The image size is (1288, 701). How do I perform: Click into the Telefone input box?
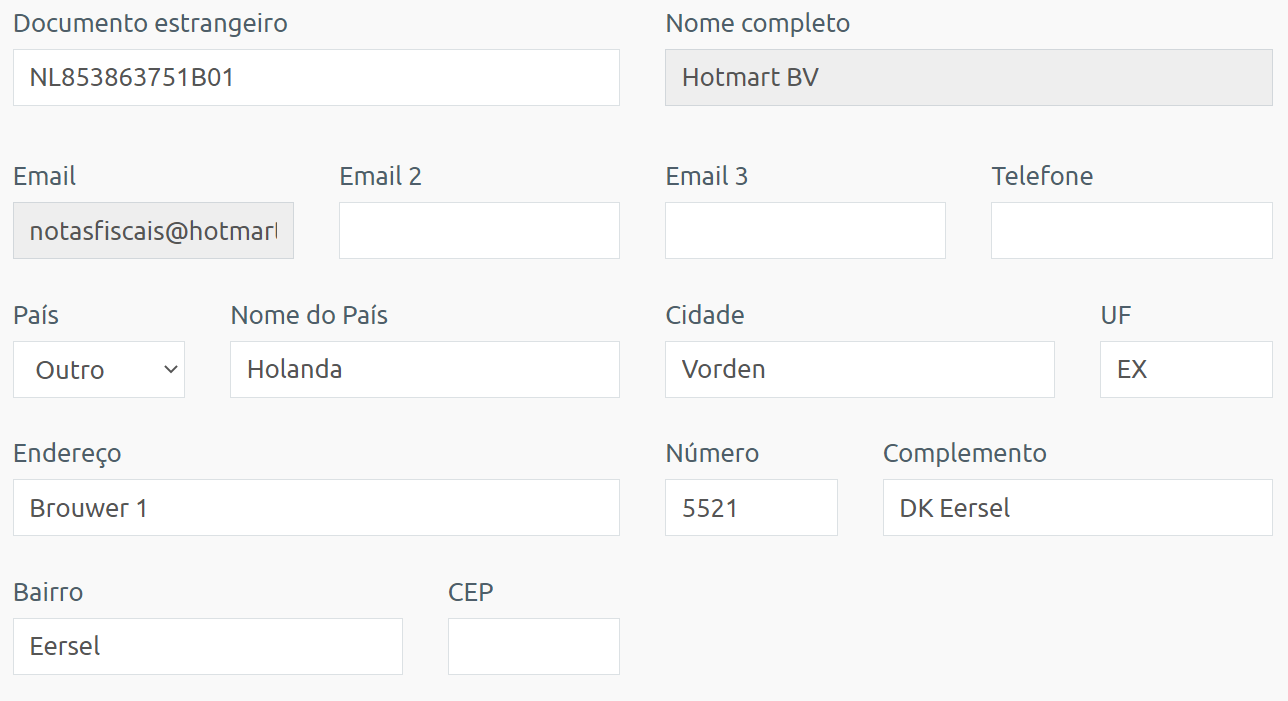[1132, 230]
